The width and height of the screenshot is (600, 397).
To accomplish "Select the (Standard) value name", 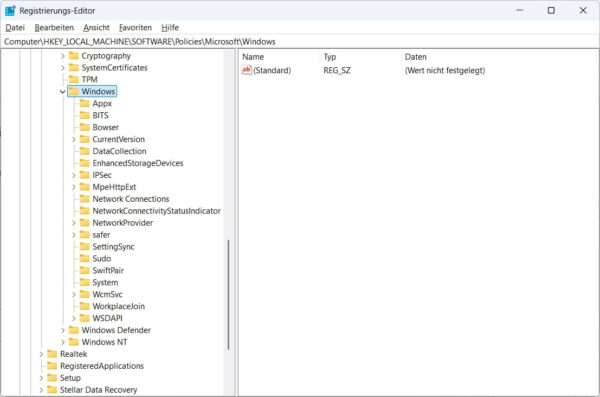I will tap(272, 70).
